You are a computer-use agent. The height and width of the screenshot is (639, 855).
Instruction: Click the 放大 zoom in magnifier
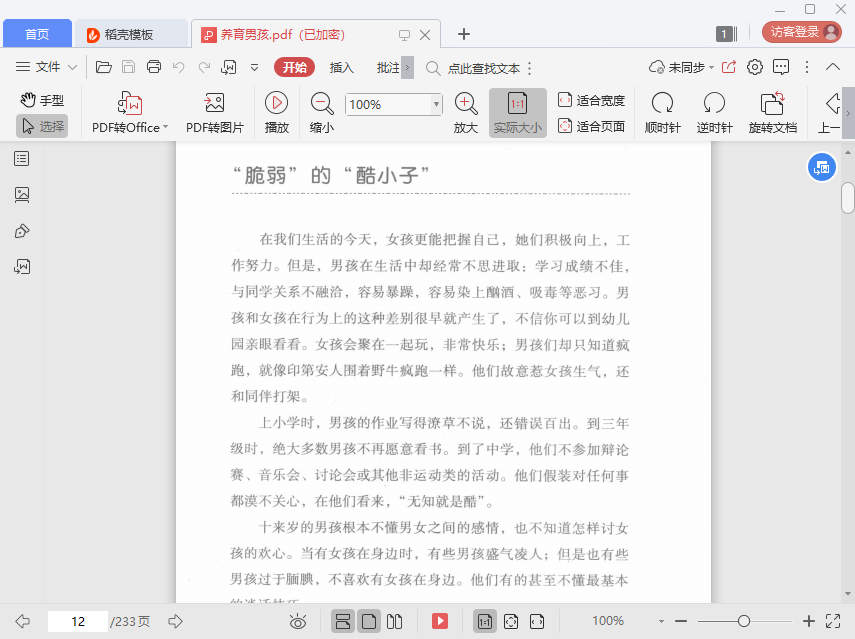tap(466, 103)
